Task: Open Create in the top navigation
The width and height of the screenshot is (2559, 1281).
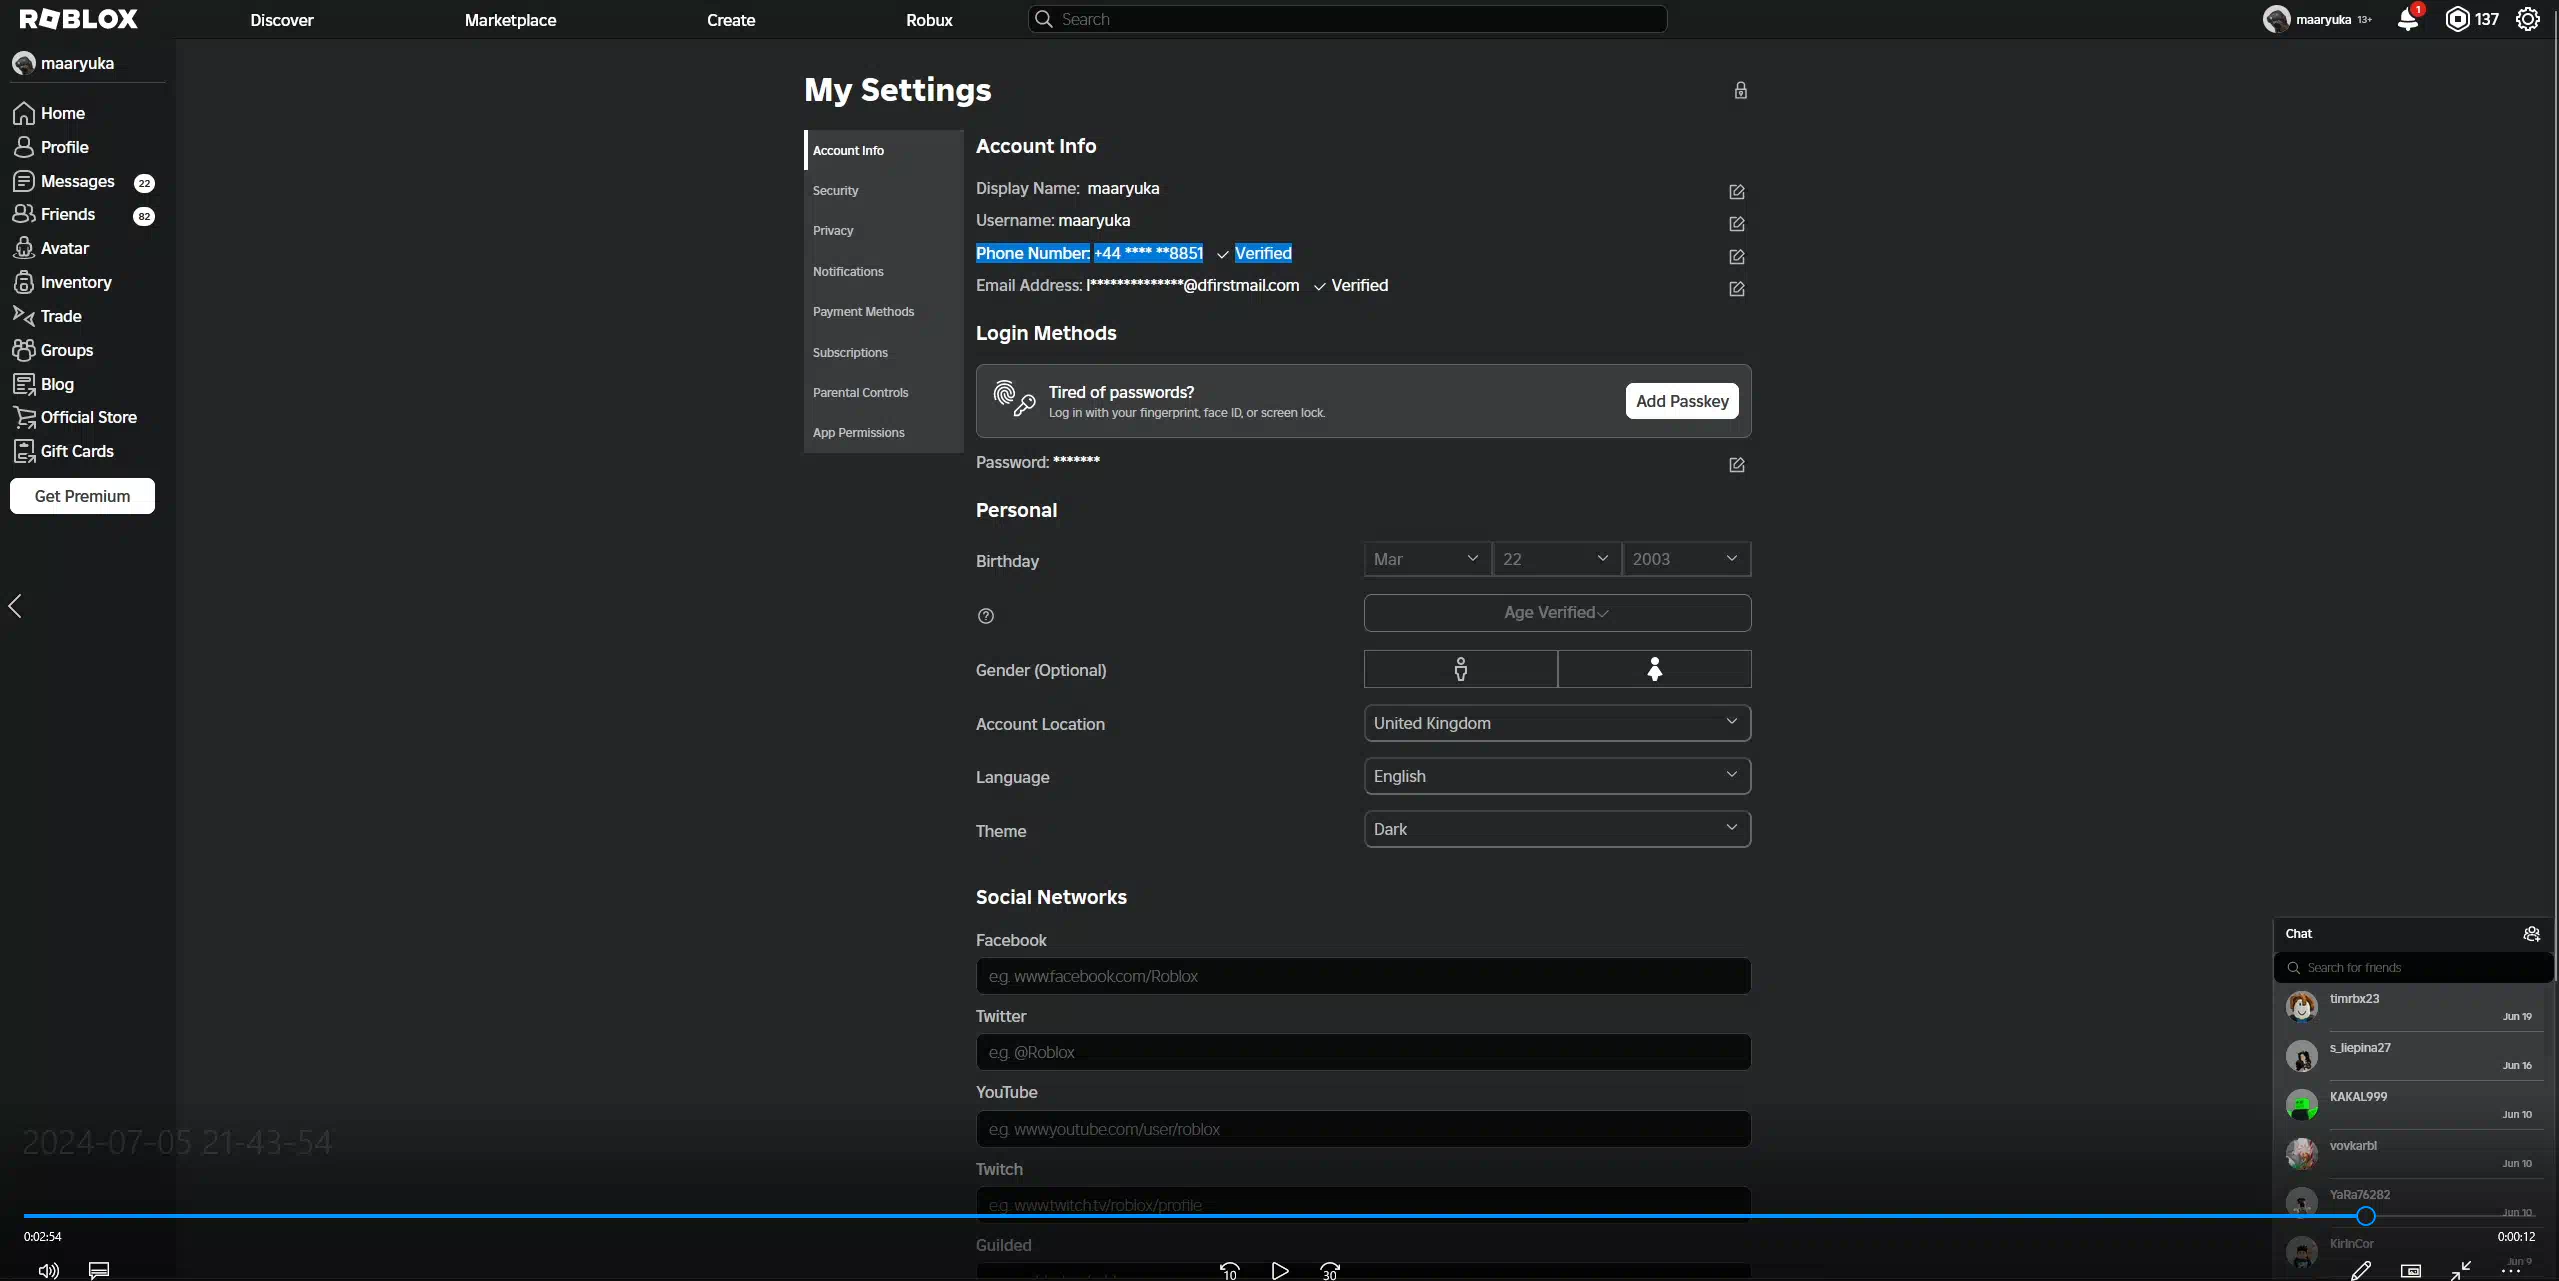Action: pos(731,20)
